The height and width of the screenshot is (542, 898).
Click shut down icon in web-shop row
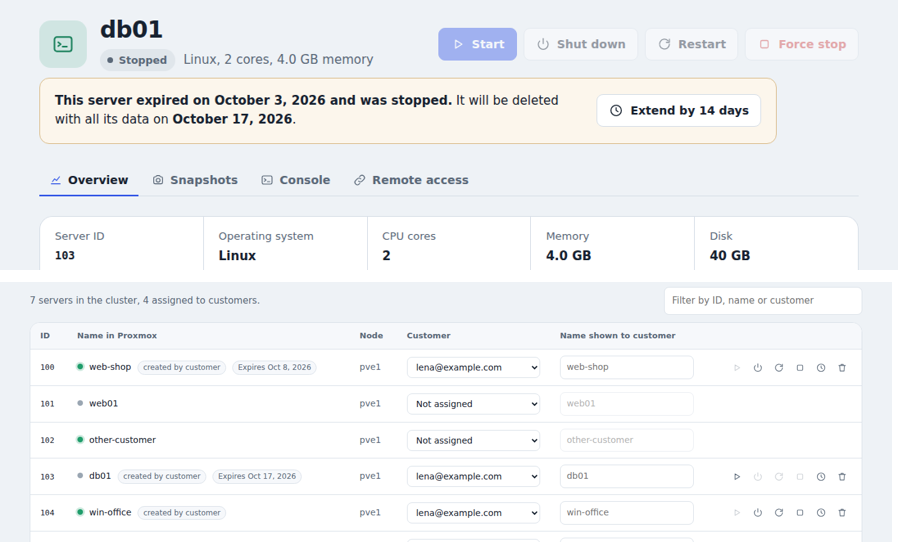coord(758,368)
